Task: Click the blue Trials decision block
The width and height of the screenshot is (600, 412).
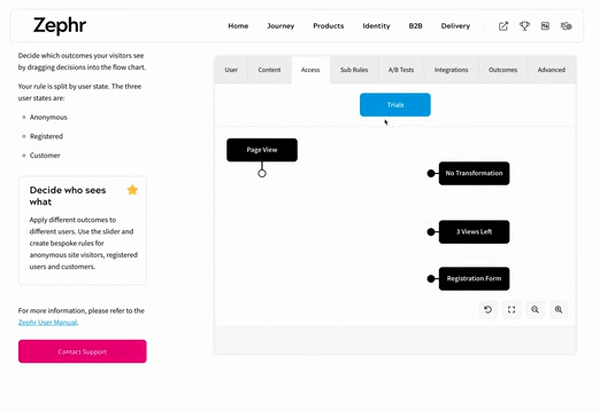Action: (x=395, y=104)
